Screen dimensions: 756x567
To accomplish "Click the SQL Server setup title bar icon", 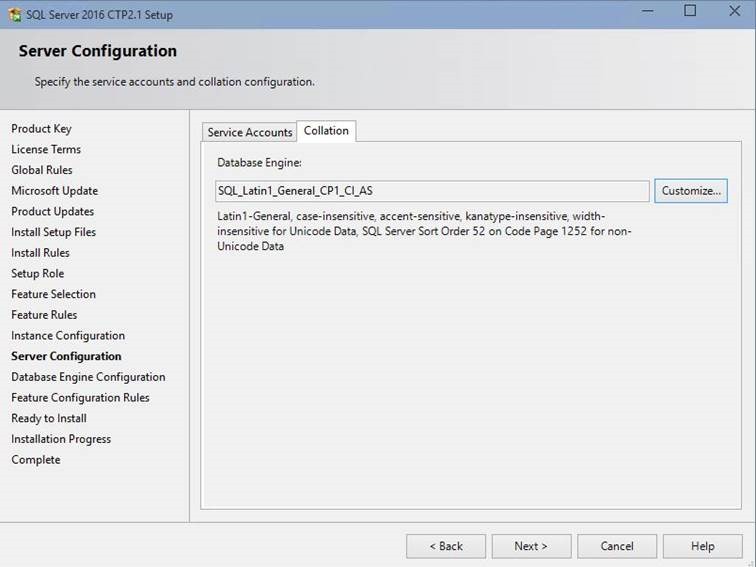I will tap(15, 14).
